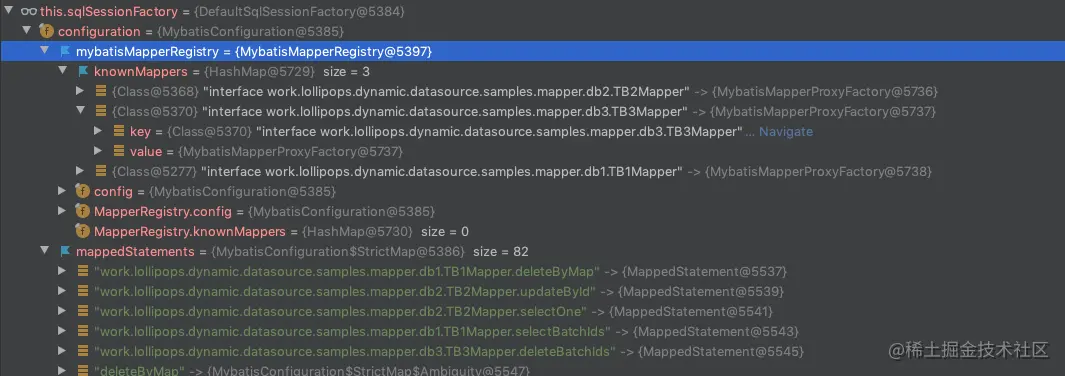Select the knownMappers HashMap@5729 row
Screen dimensions: 1065x376
pos(532,71)
